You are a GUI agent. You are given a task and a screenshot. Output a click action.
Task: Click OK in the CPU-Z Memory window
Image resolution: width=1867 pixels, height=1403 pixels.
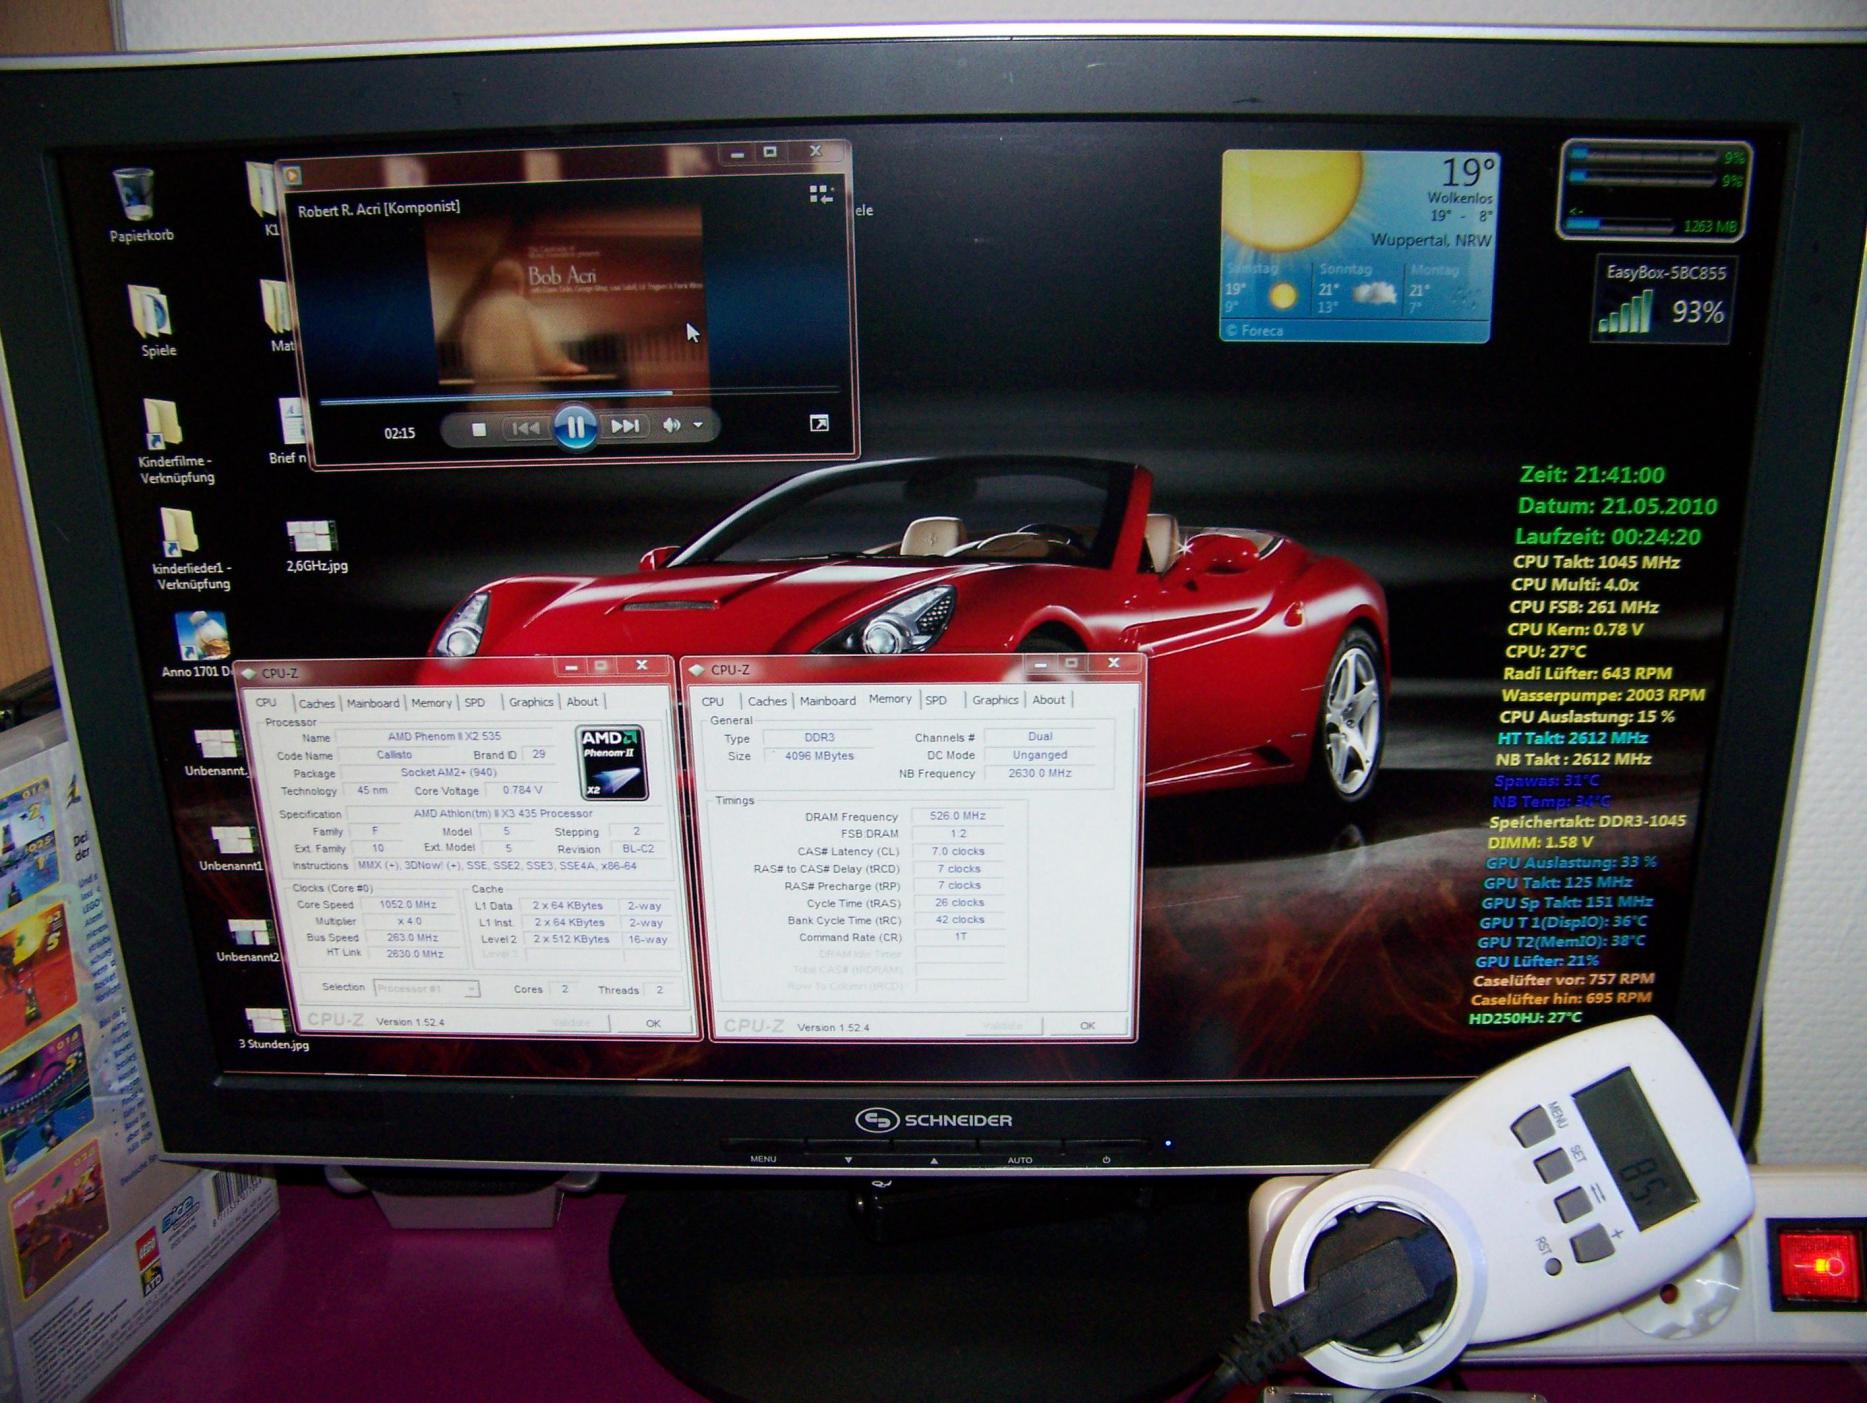1088,1026
